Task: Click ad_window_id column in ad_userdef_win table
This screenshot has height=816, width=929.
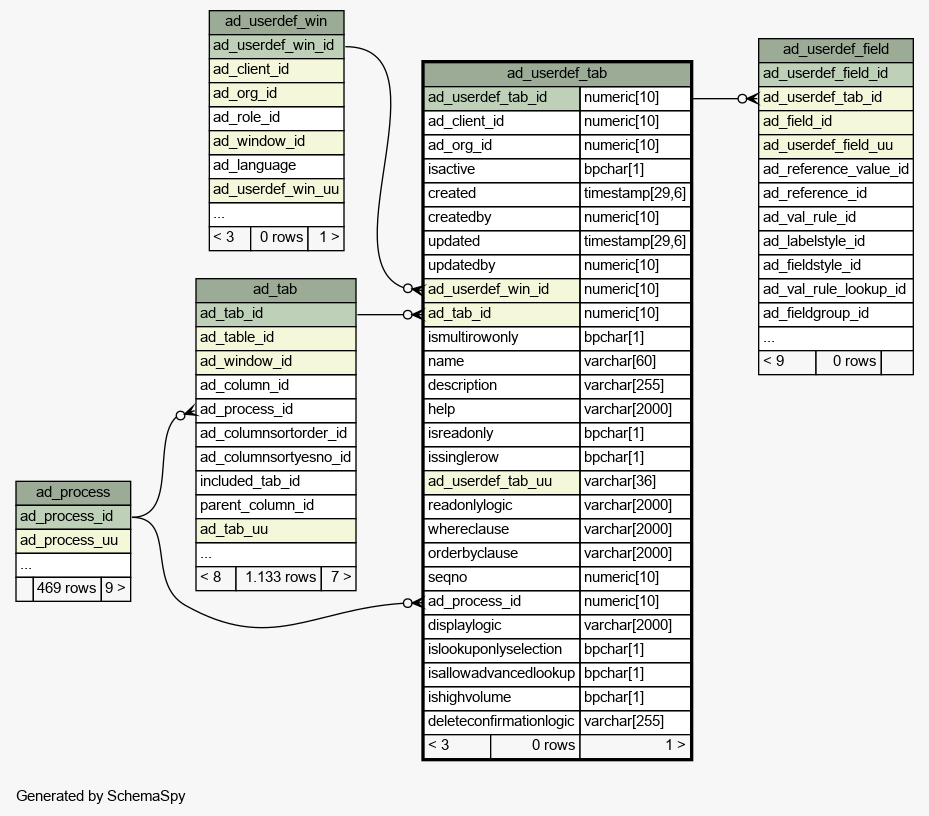Action: click(x=276, y=141)
